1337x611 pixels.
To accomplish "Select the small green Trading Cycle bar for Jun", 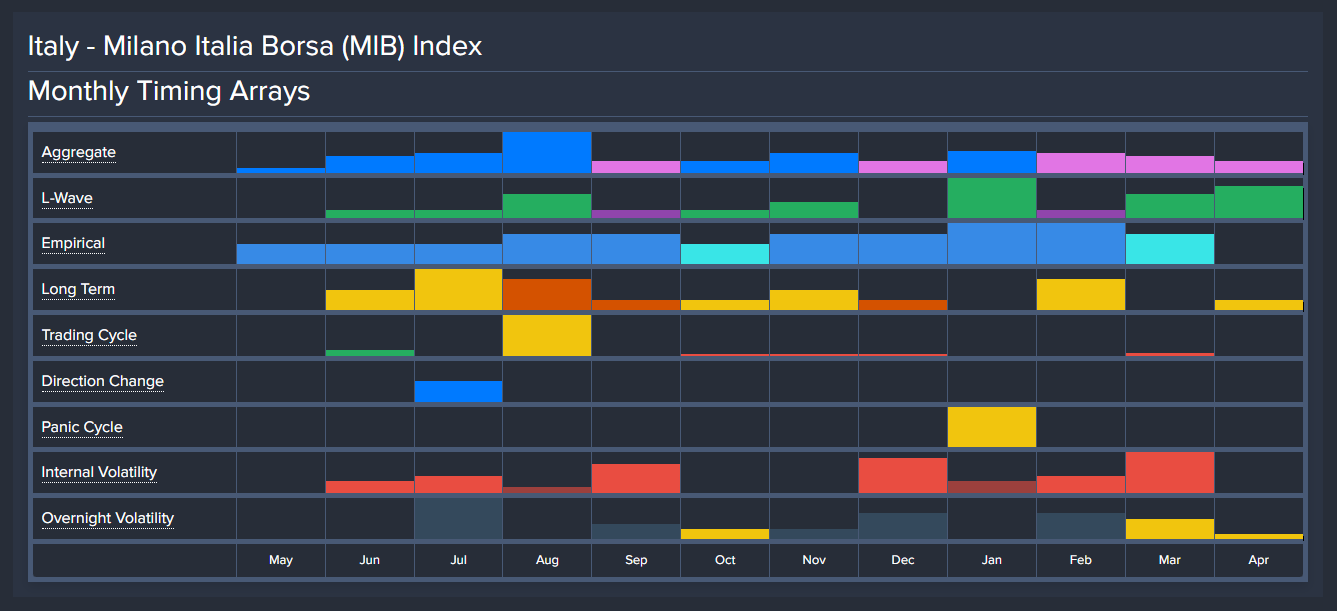I will coord(370,353).
